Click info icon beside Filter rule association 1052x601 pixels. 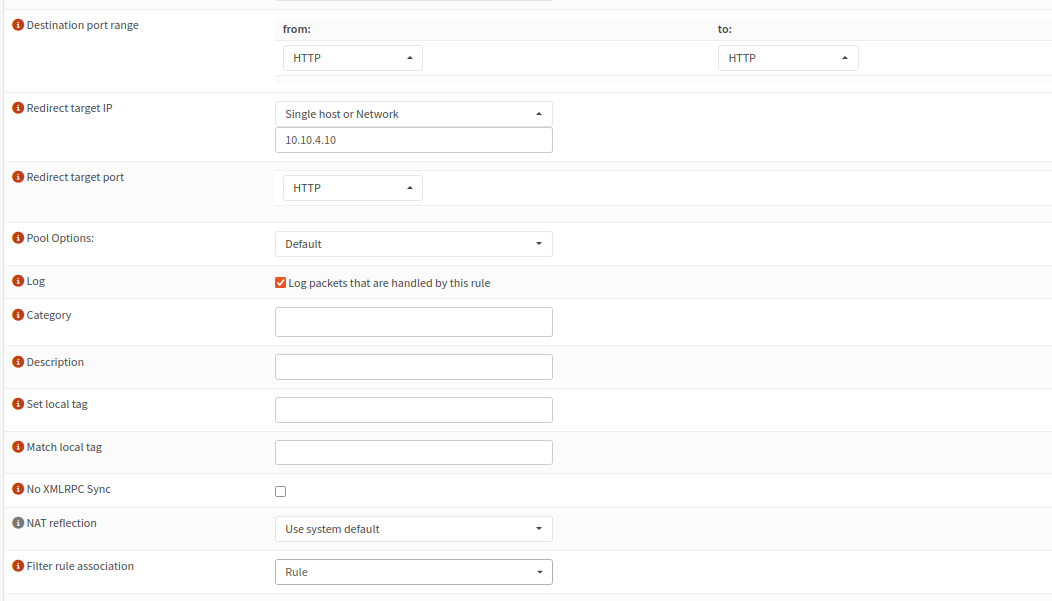click(18, 566)
